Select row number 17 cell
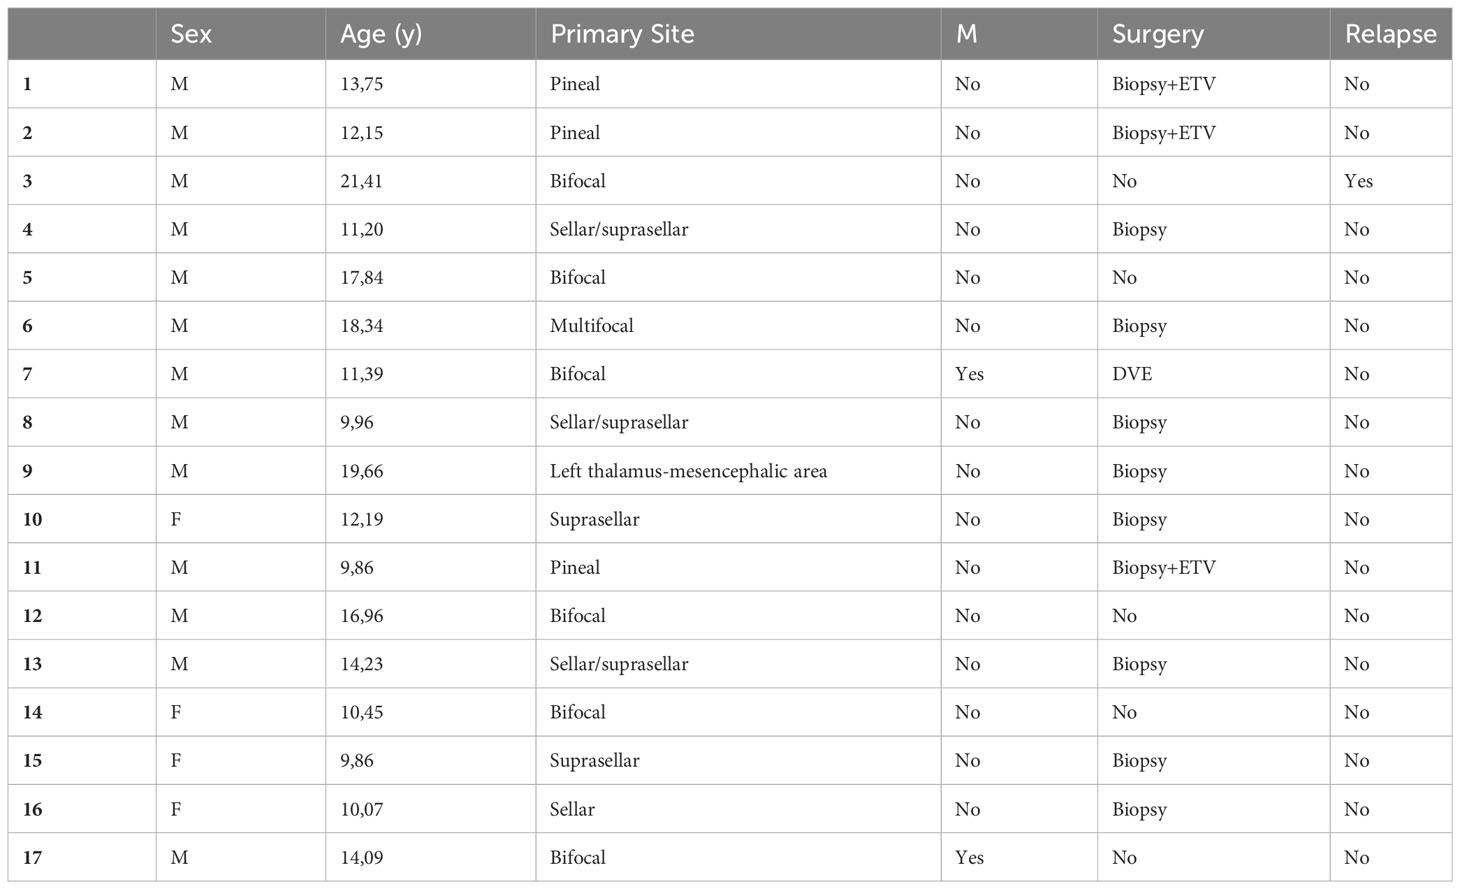The image size is (1460, 889). click(x=82, y=857)
